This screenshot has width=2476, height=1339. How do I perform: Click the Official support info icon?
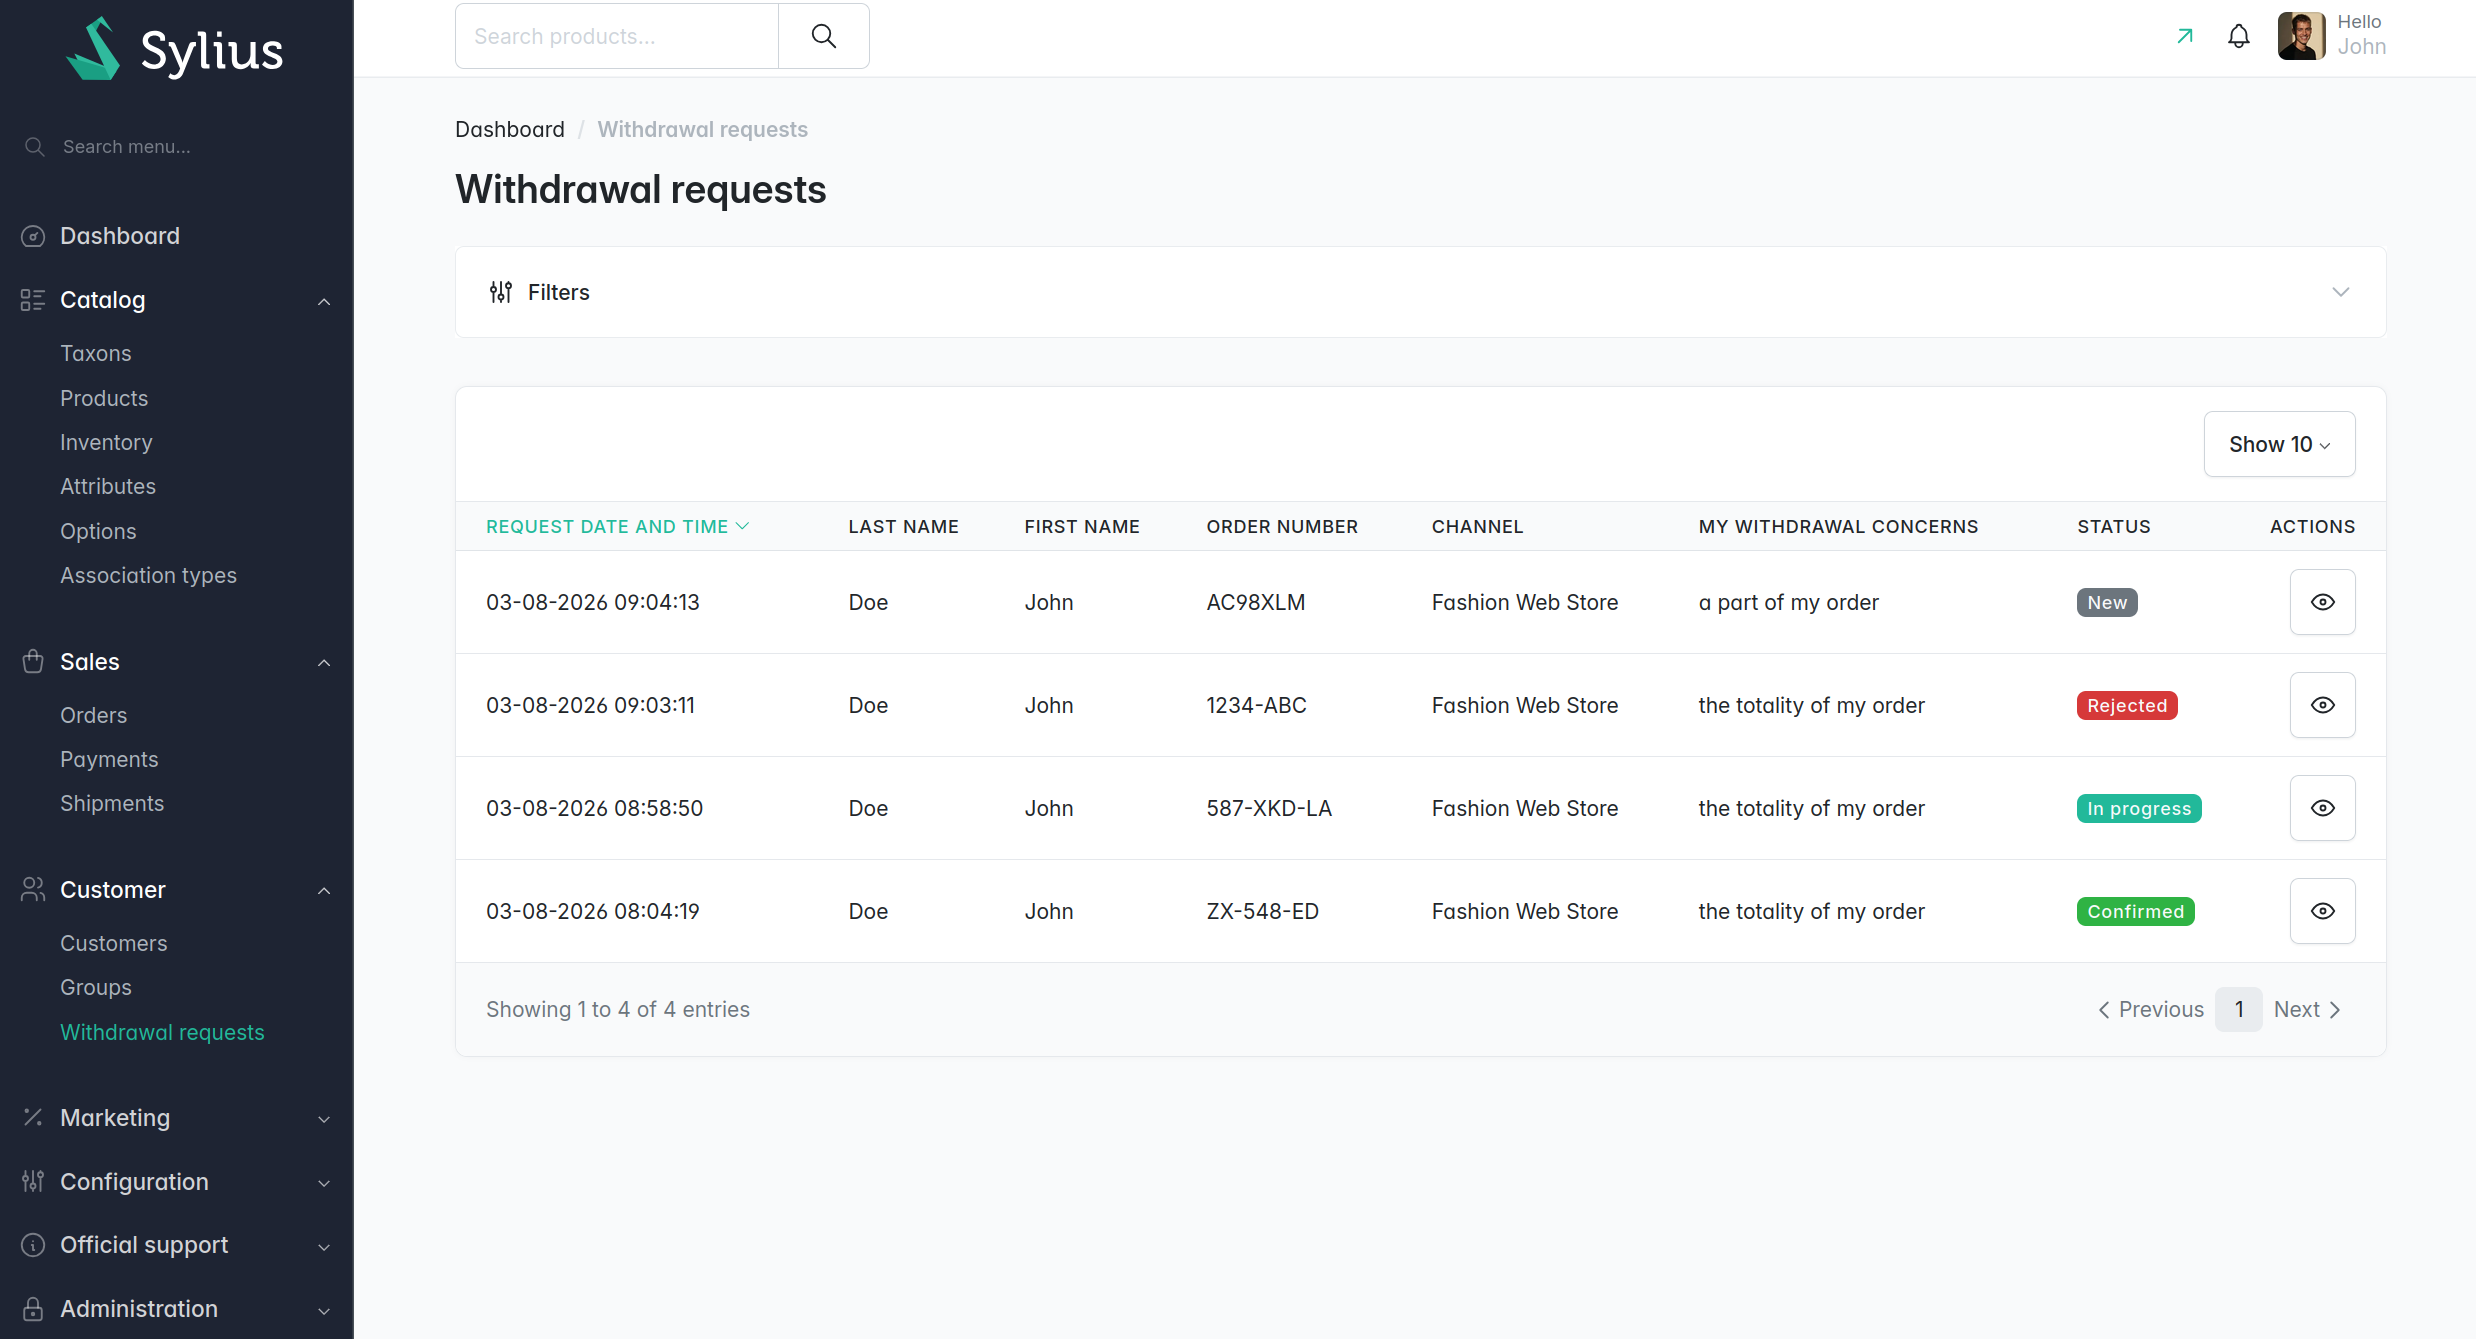[x=33, y=1245]
